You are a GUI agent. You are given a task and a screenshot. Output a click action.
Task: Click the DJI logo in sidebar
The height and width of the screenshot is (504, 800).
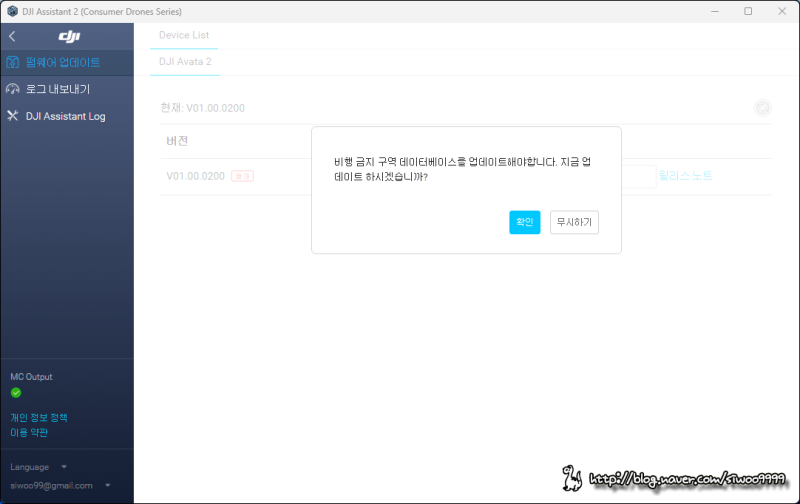click(x=69, y=36)
